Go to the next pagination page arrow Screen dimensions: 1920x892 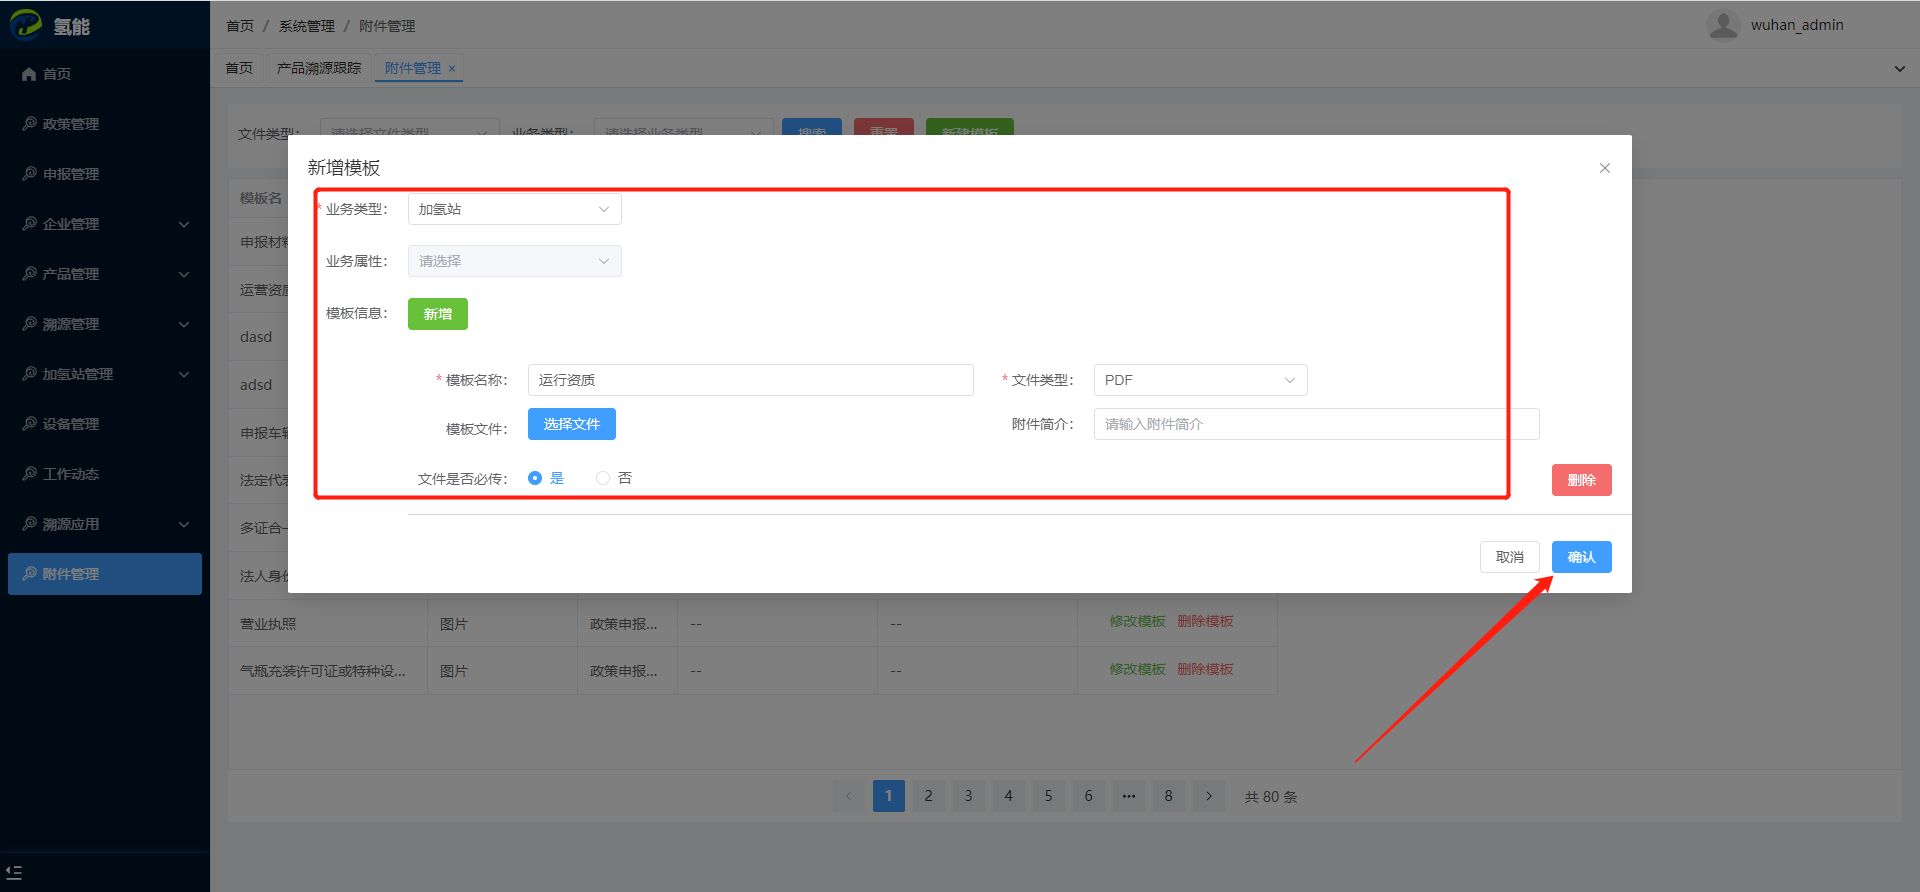click(x=1209, y=796)
